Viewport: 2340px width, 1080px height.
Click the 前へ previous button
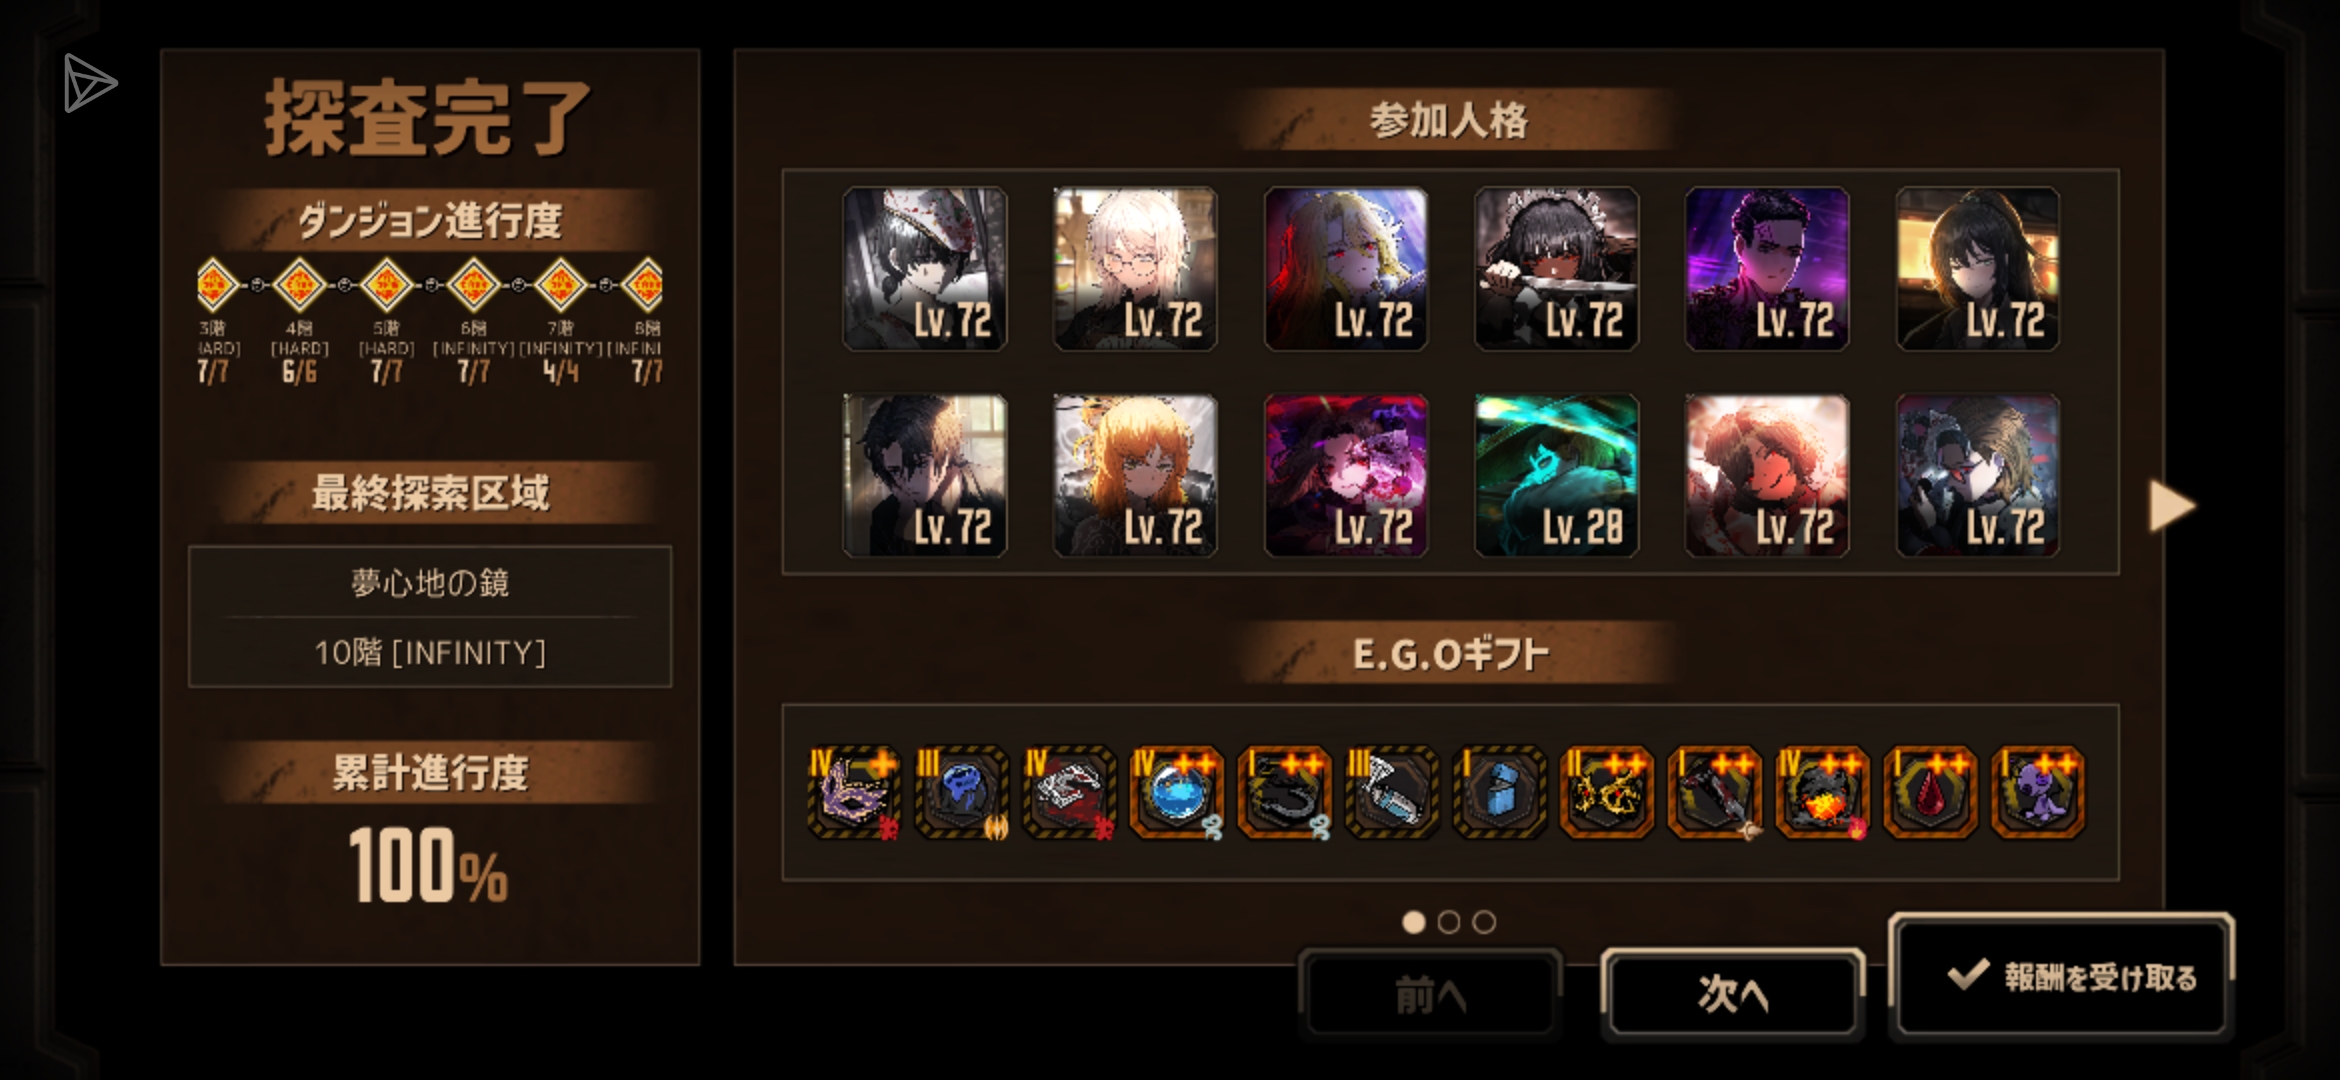tap(1430, 994)
